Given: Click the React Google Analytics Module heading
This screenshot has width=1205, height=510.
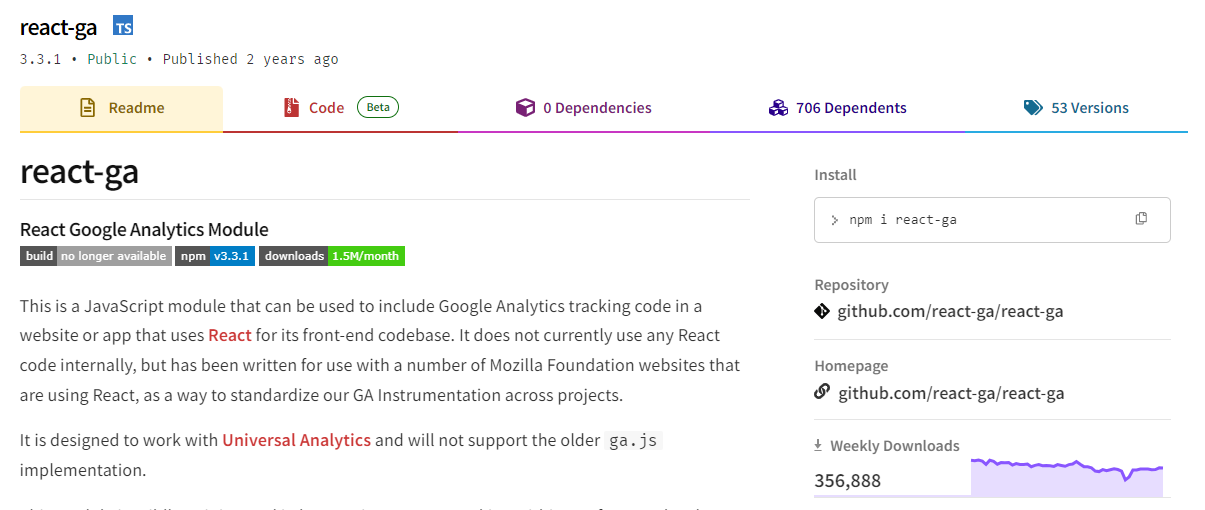Looking at the screenshot, I should (144, 229).
